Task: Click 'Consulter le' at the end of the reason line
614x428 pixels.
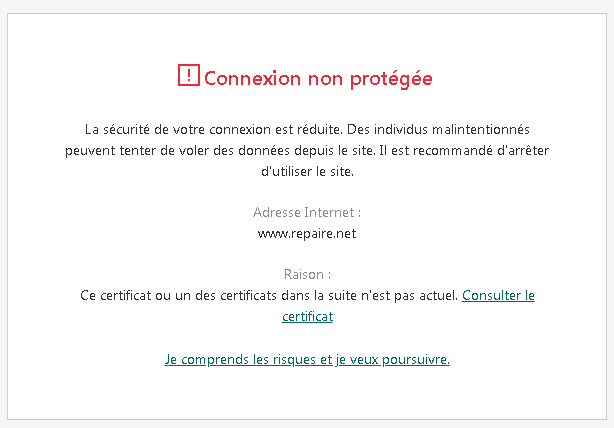Action: point(498,296)
